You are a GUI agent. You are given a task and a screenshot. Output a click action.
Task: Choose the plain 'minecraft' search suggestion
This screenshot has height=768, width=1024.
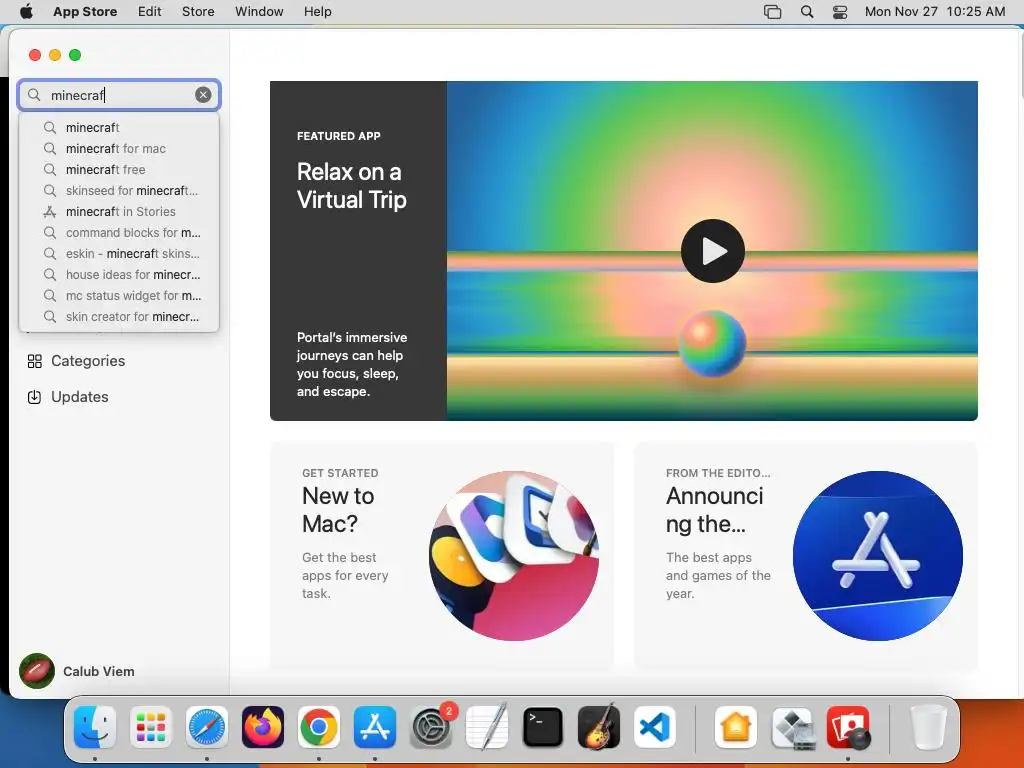pyautogui.click(x=119, y=127)
